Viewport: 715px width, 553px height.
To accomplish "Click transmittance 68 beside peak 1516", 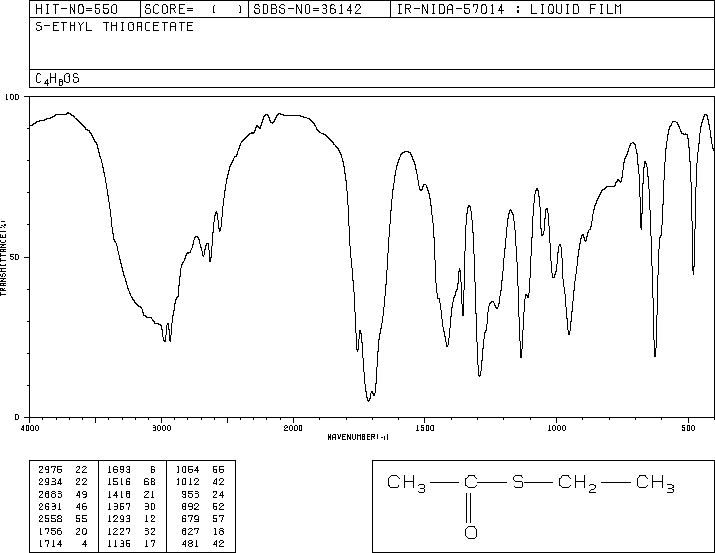I will [x=150, y=482].
